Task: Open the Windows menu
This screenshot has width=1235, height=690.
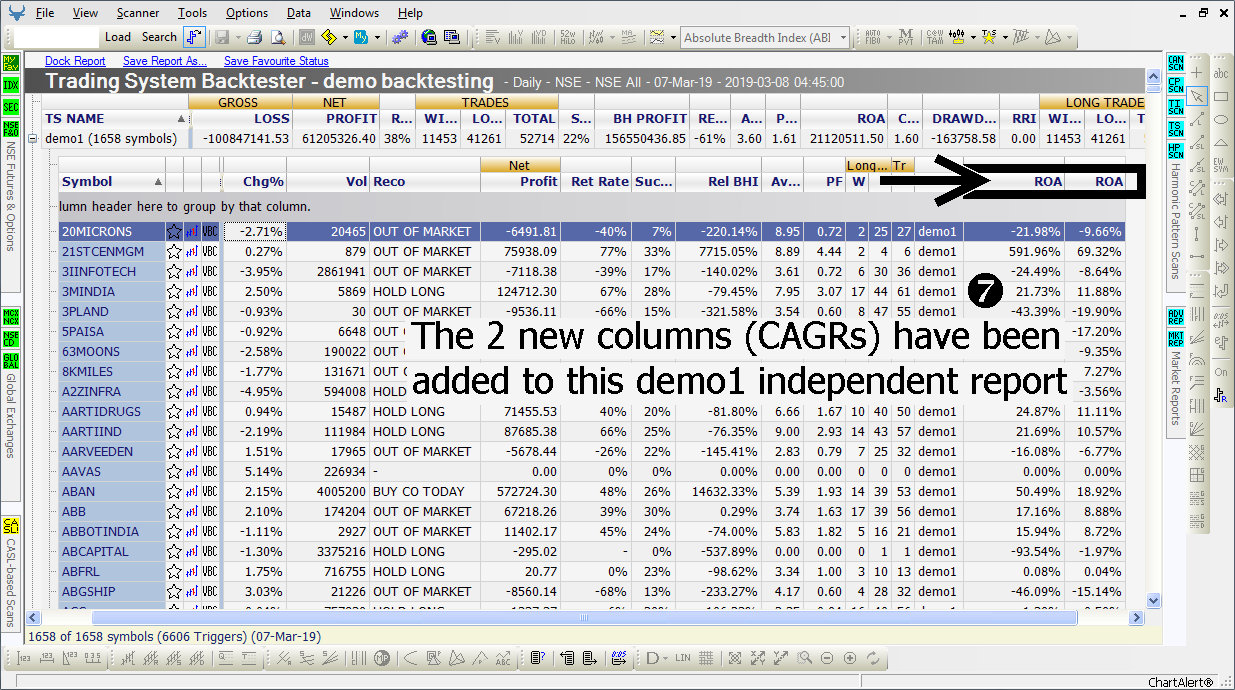Action: coord(354,13)
